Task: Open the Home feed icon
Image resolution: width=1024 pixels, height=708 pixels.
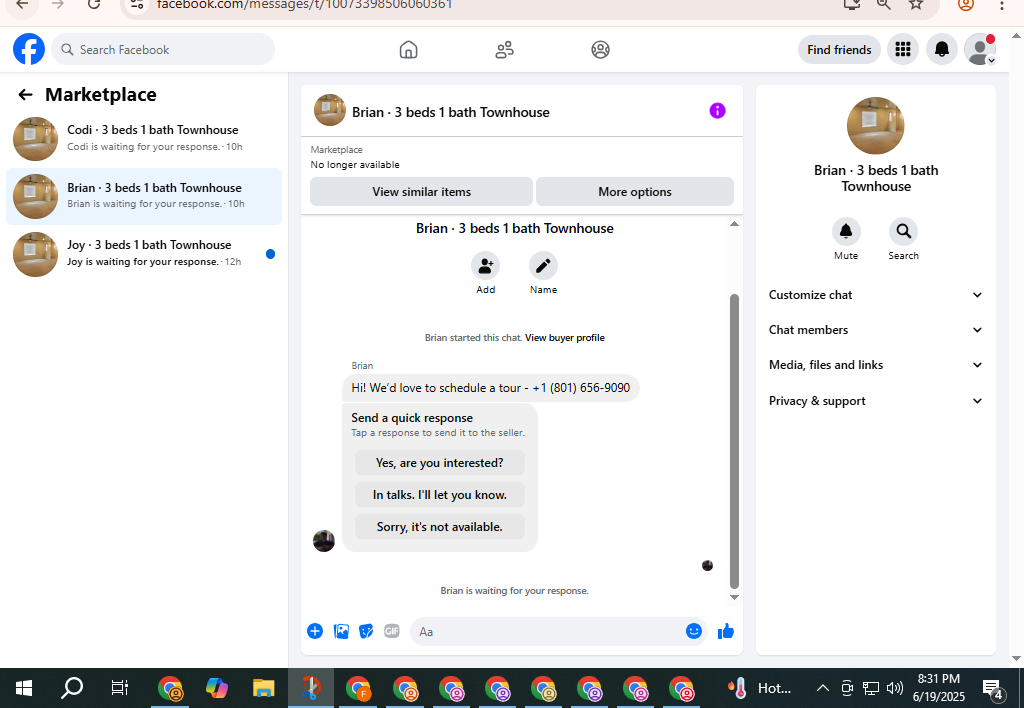Action: (408, 50)
